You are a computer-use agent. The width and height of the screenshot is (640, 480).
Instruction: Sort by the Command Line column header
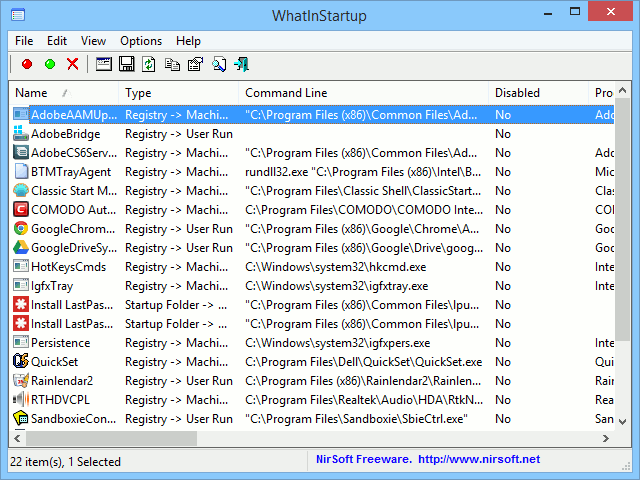pos(363,93)
